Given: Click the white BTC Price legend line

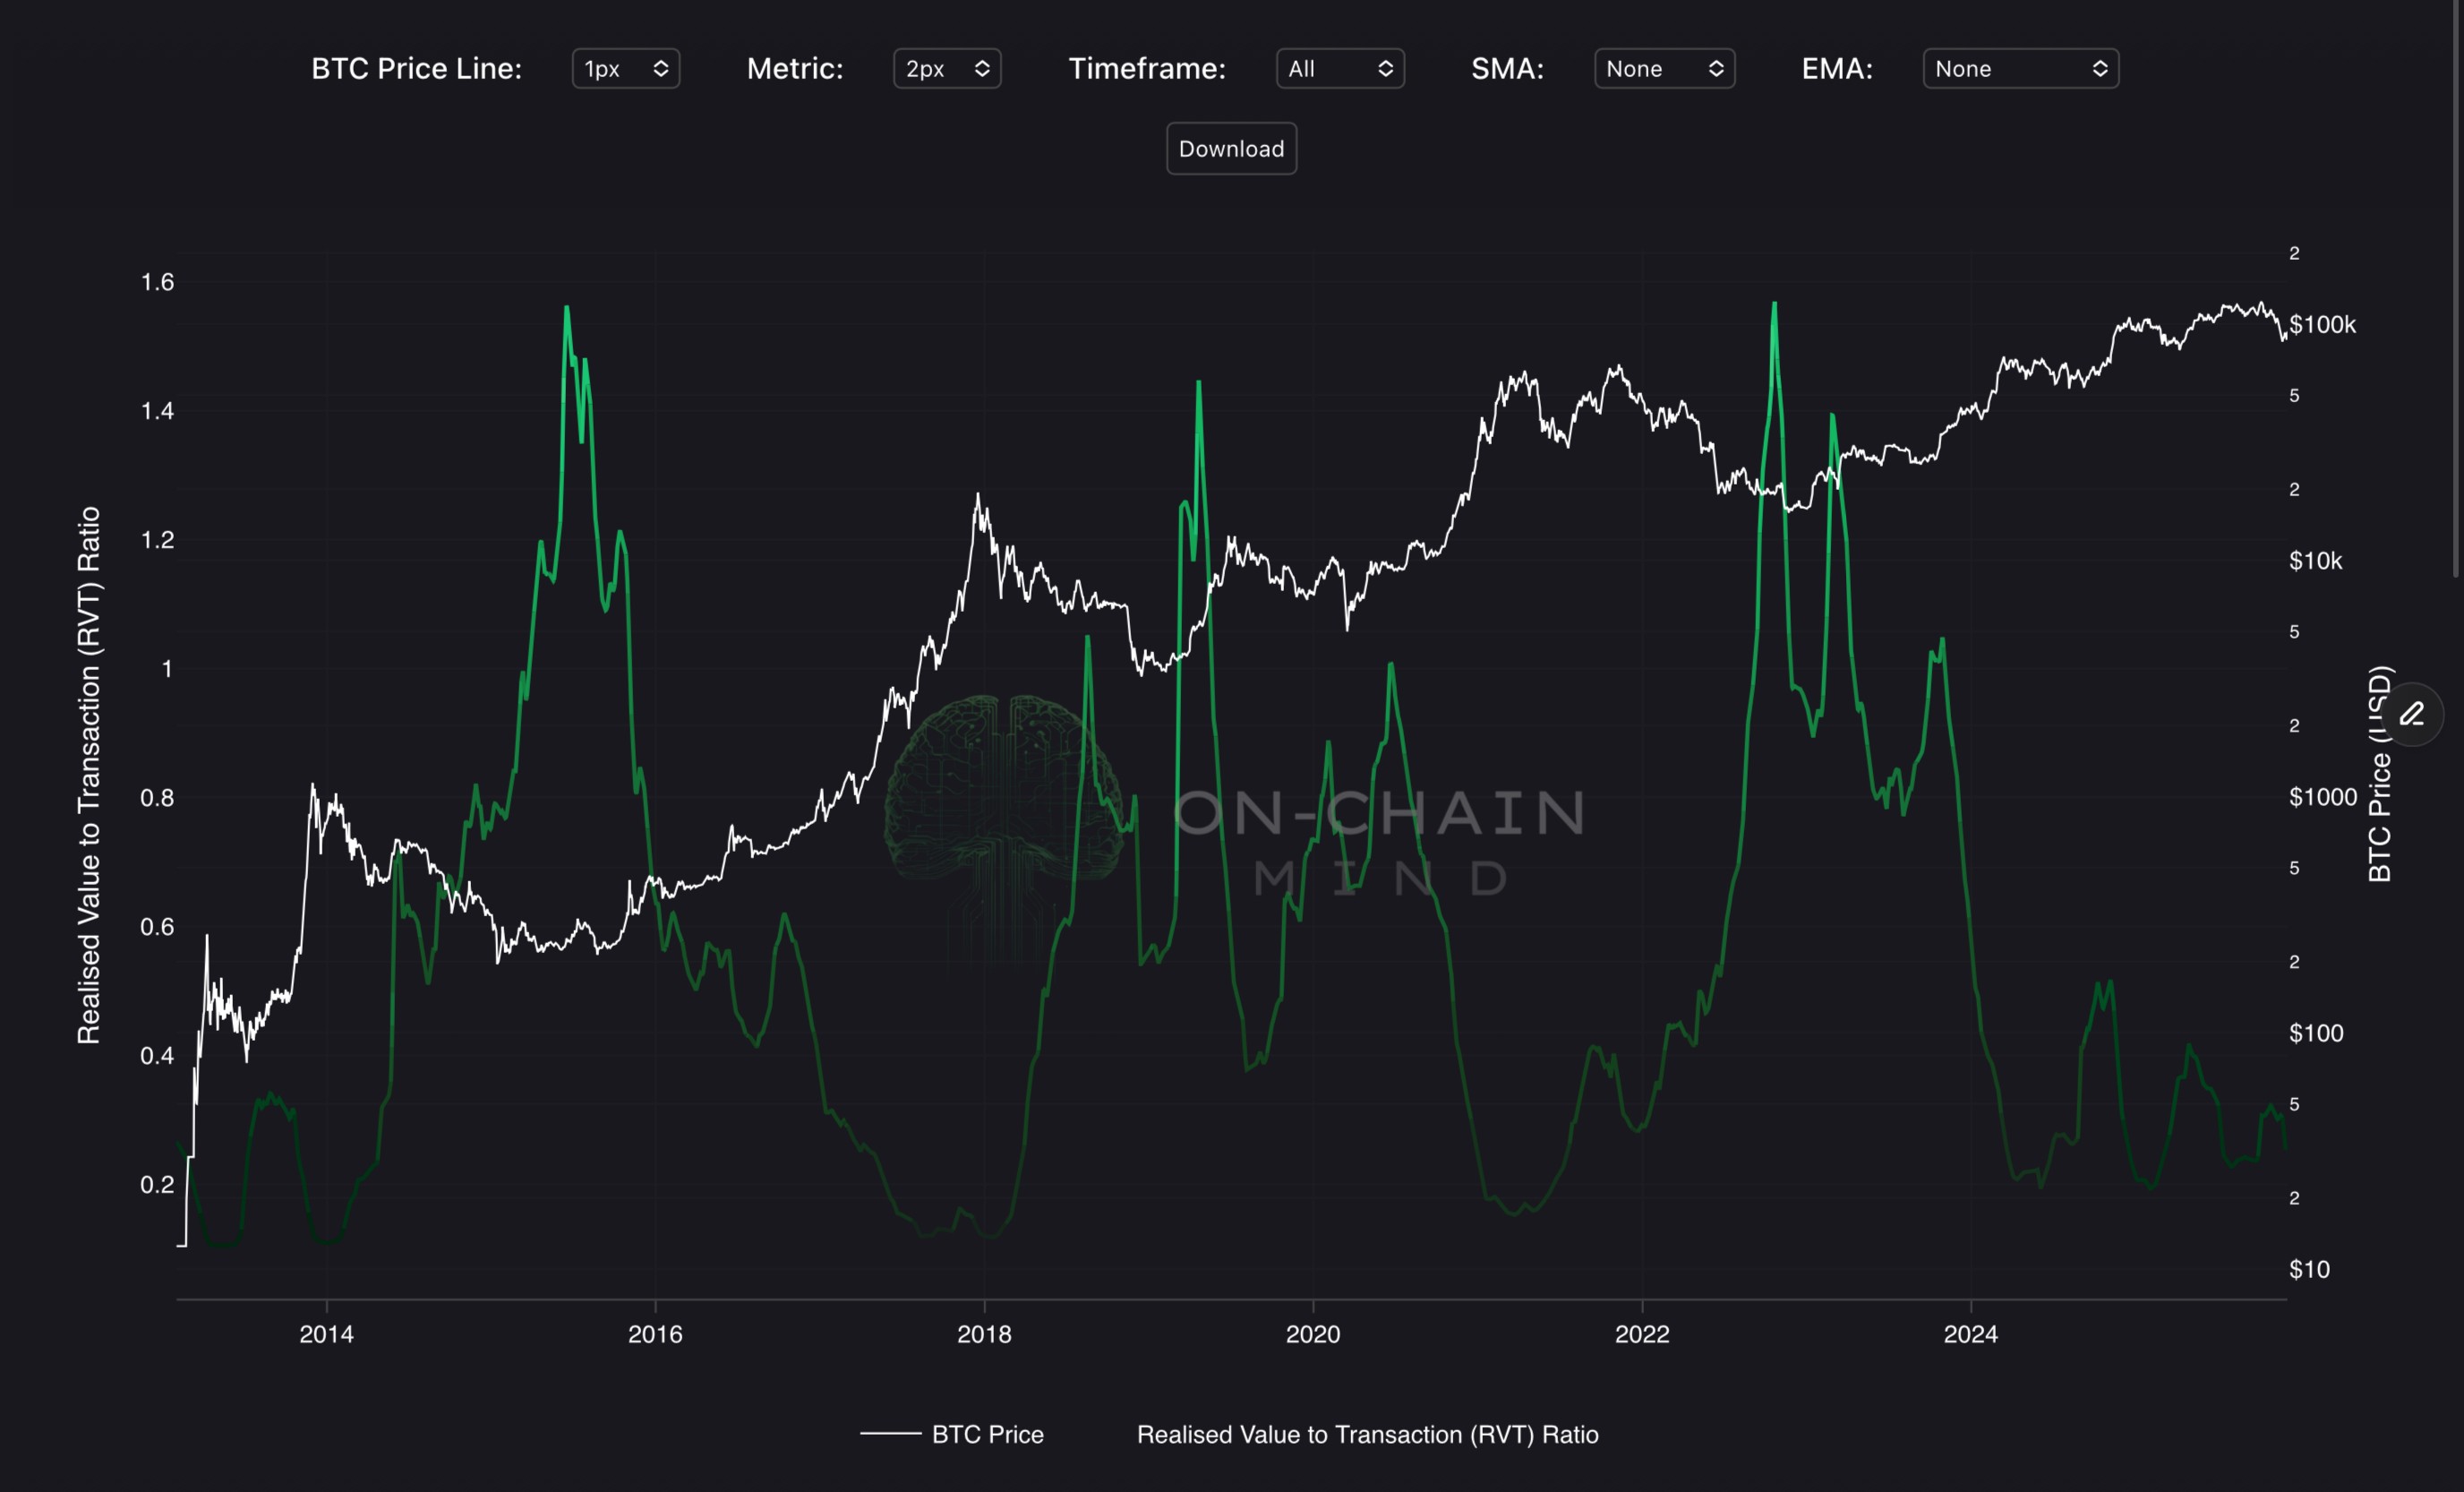Looking at the screenshot, I should [890, 1434].
